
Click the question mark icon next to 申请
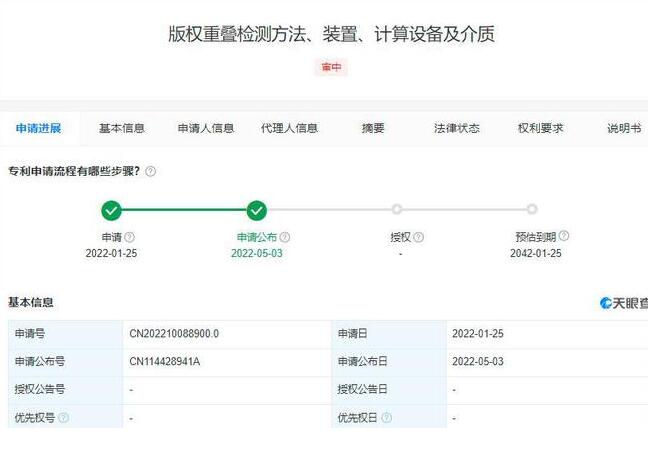129,237
